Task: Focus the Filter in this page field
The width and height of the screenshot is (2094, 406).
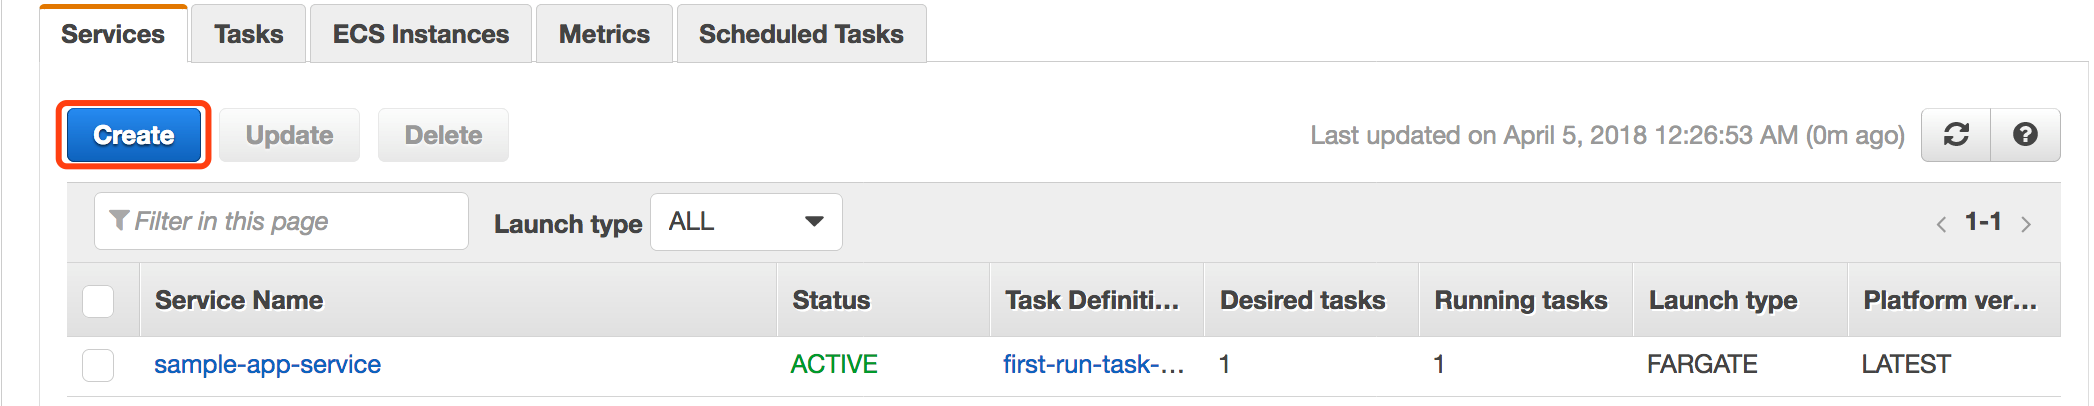Action: (281, 221)
